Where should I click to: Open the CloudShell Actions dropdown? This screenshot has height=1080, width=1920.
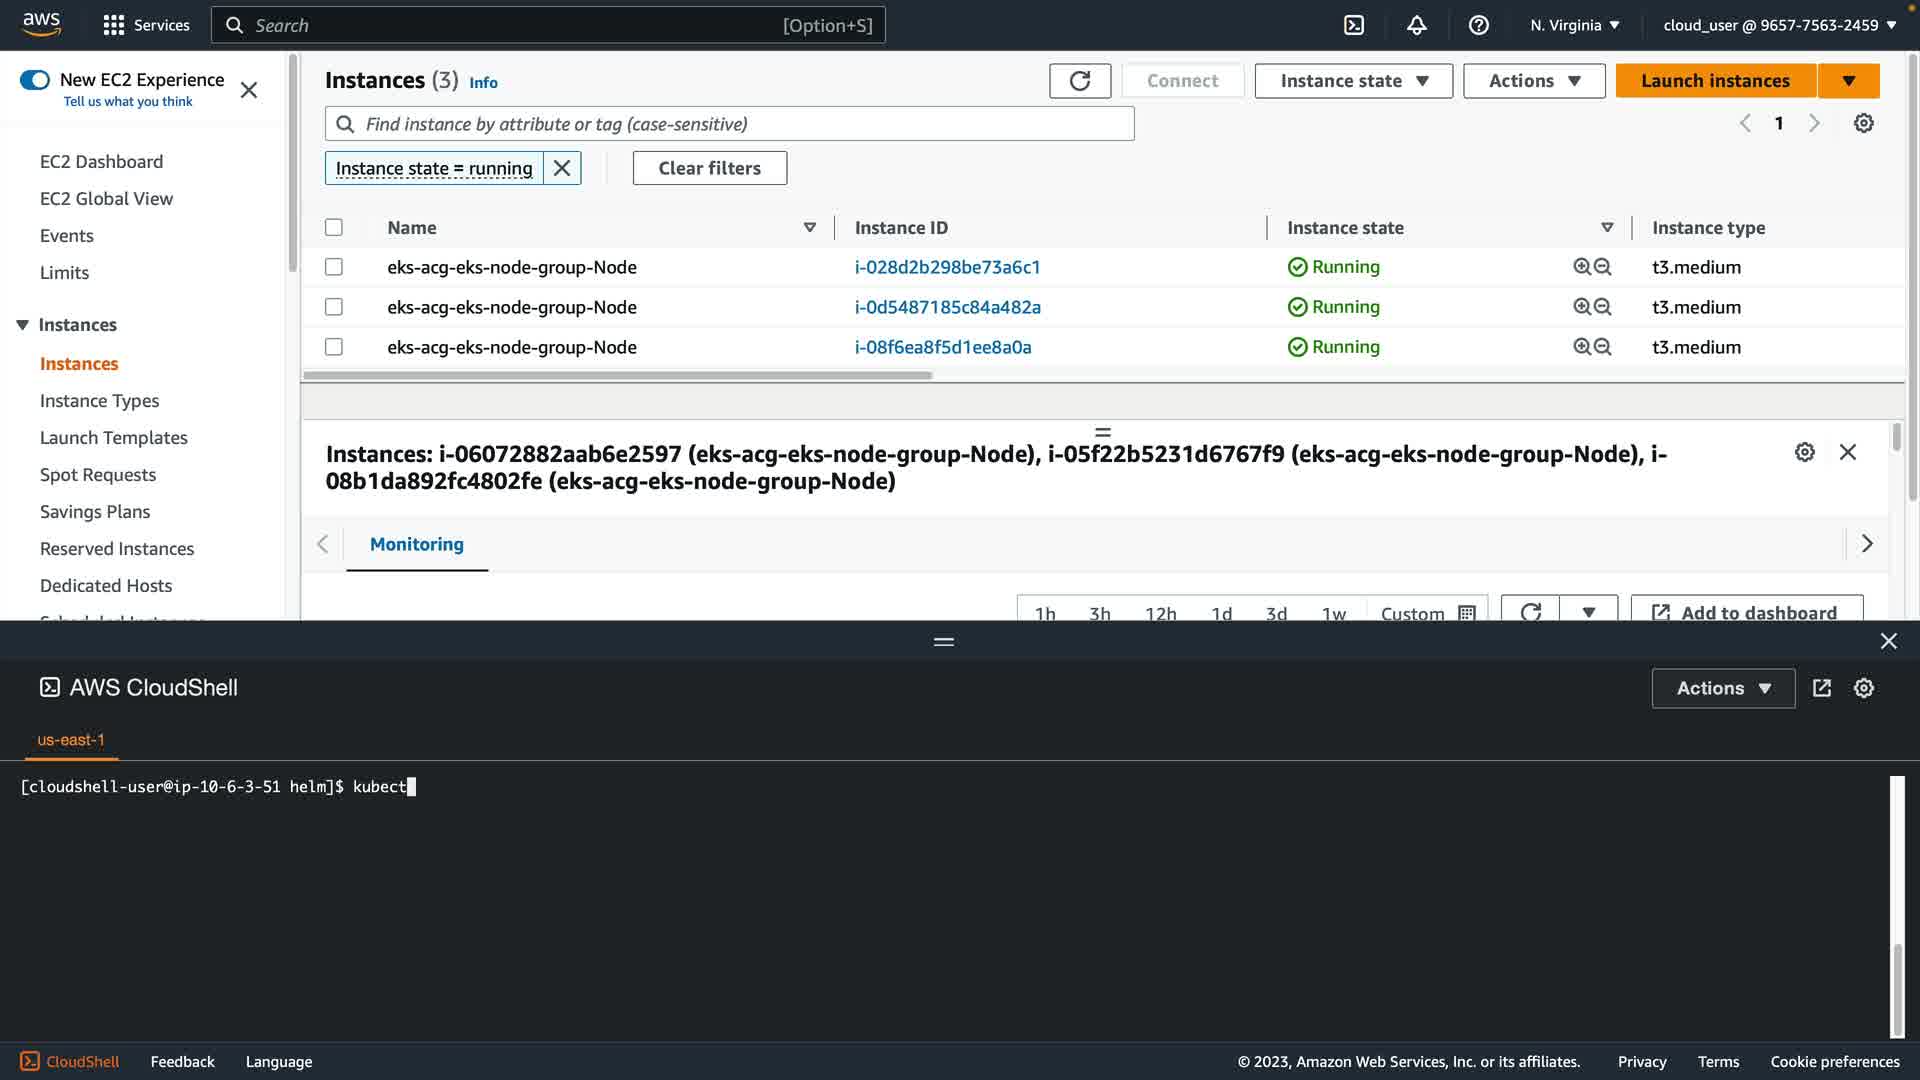click(1722, 688)
